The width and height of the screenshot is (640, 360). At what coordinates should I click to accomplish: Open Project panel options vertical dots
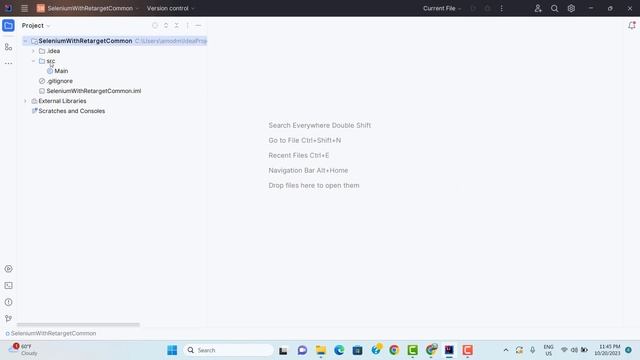(187, 25)
